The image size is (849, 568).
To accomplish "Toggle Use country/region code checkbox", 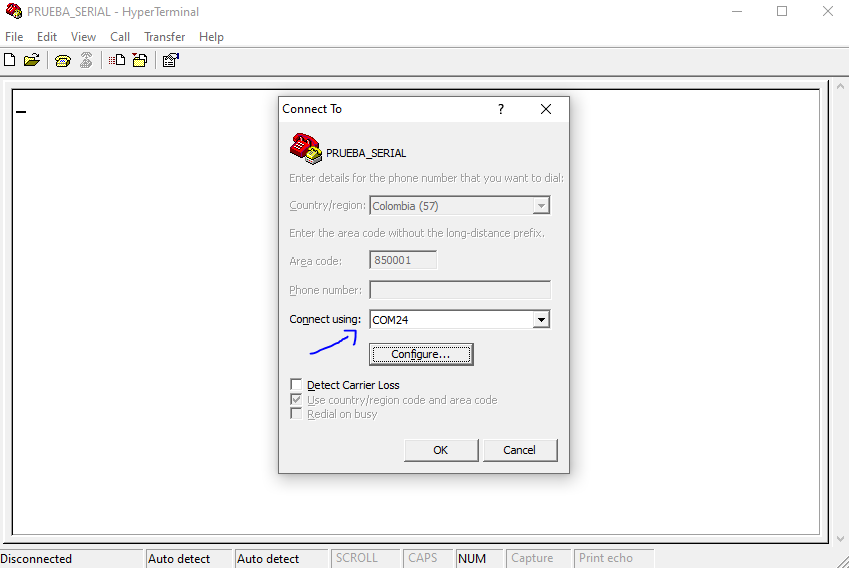I will tap(296, 400).
